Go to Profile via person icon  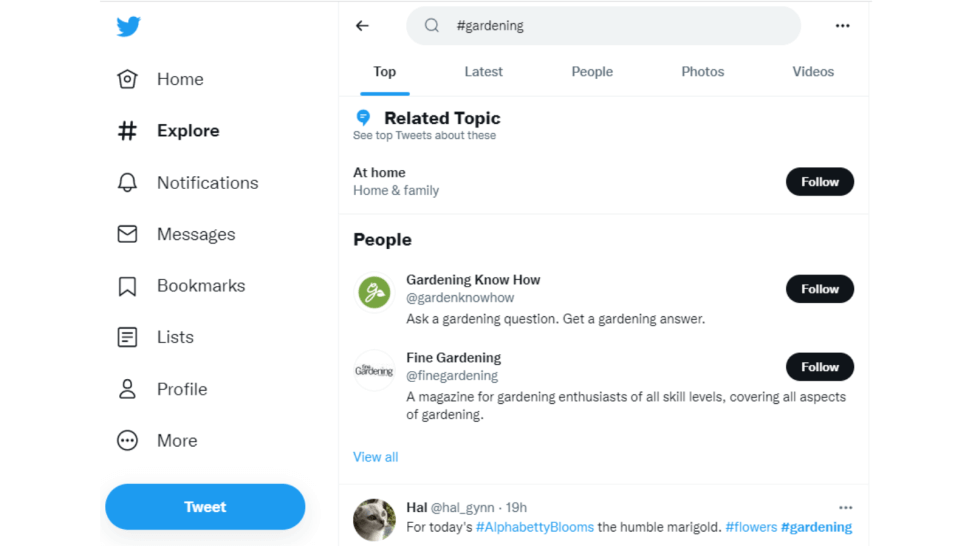[127, 389]
